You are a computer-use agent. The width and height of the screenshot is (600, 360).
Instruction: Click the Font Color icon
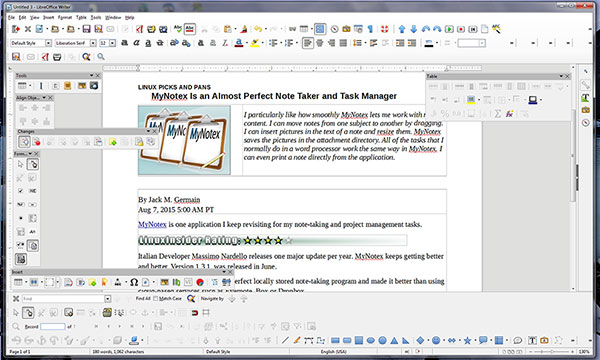click(x=239, y=43)
